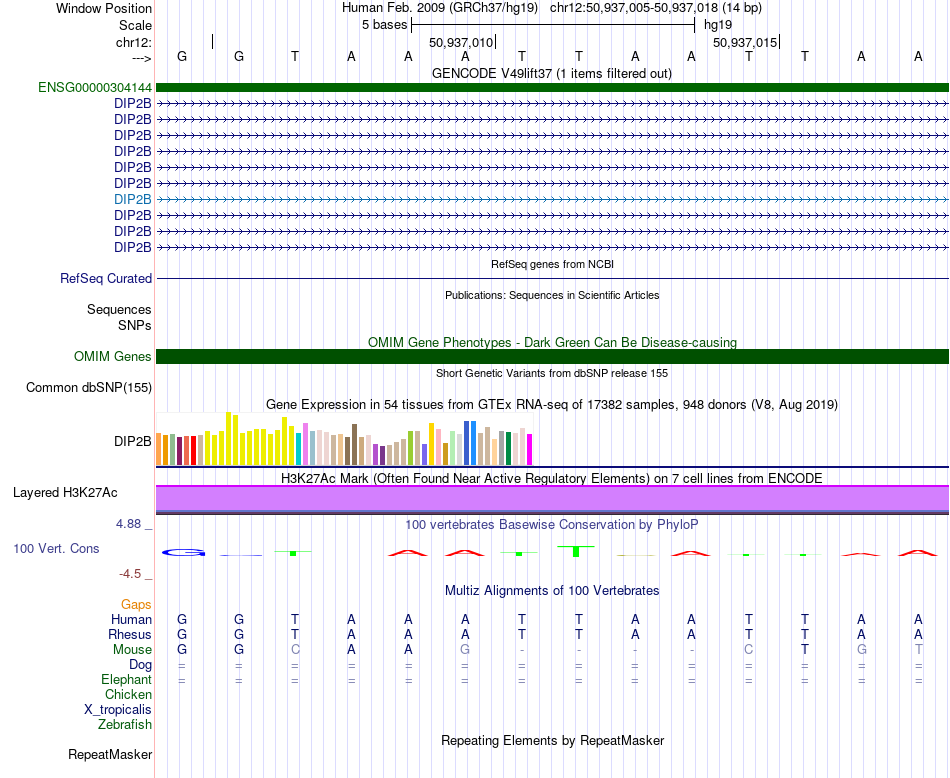Select the Human species label
The width and height of the screenshot is (950, 778).
(x=131, y=619)
